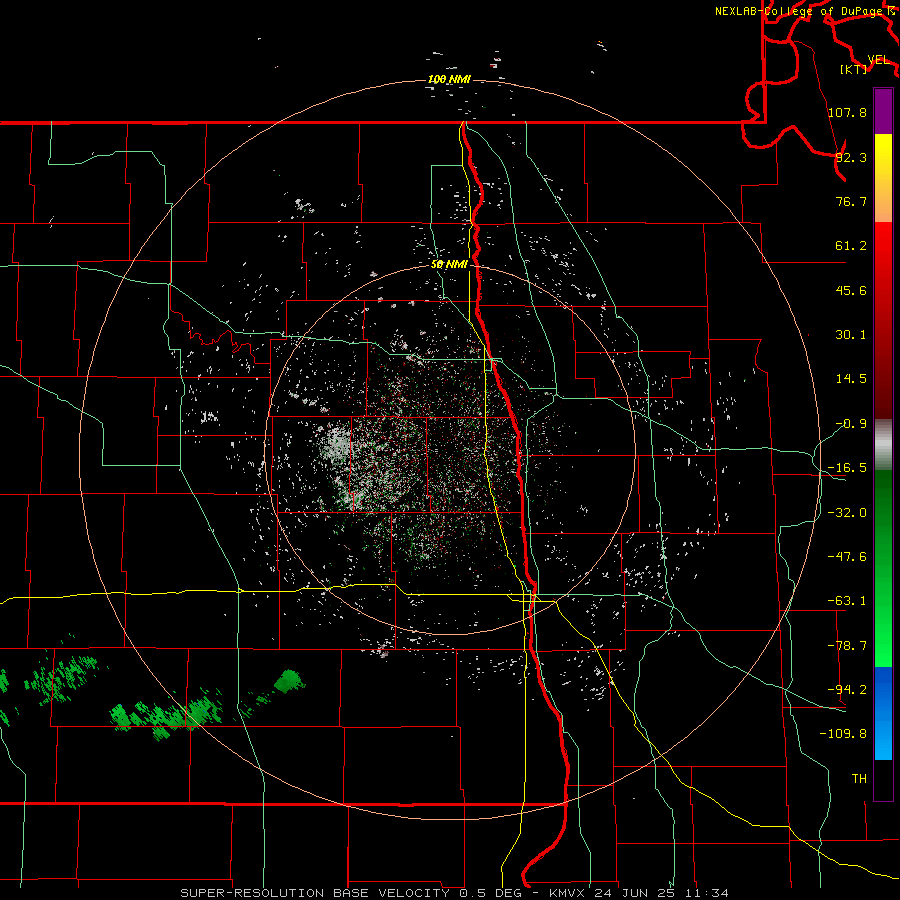The image size is (900, 900).
Task: Click the -78.7 velocity scale value
Action: [847, 646]
